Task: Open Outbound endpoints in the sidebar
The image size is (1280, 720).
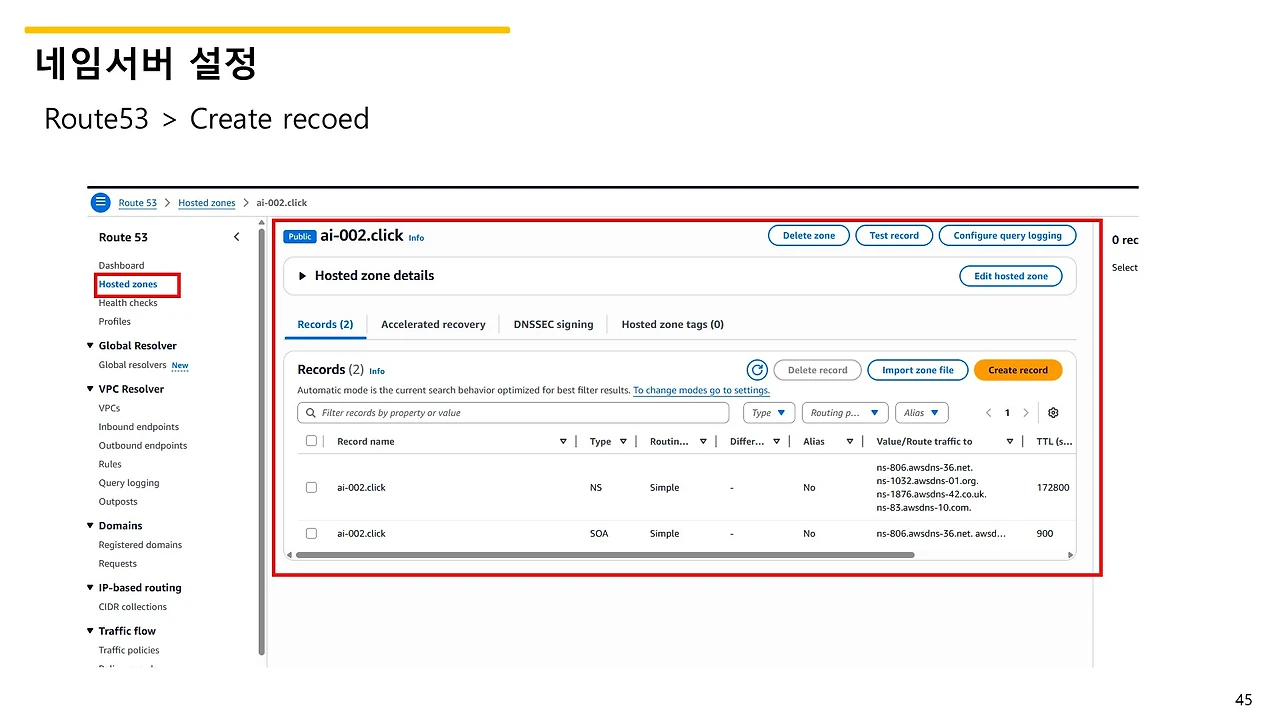Action: coord(143,446)
